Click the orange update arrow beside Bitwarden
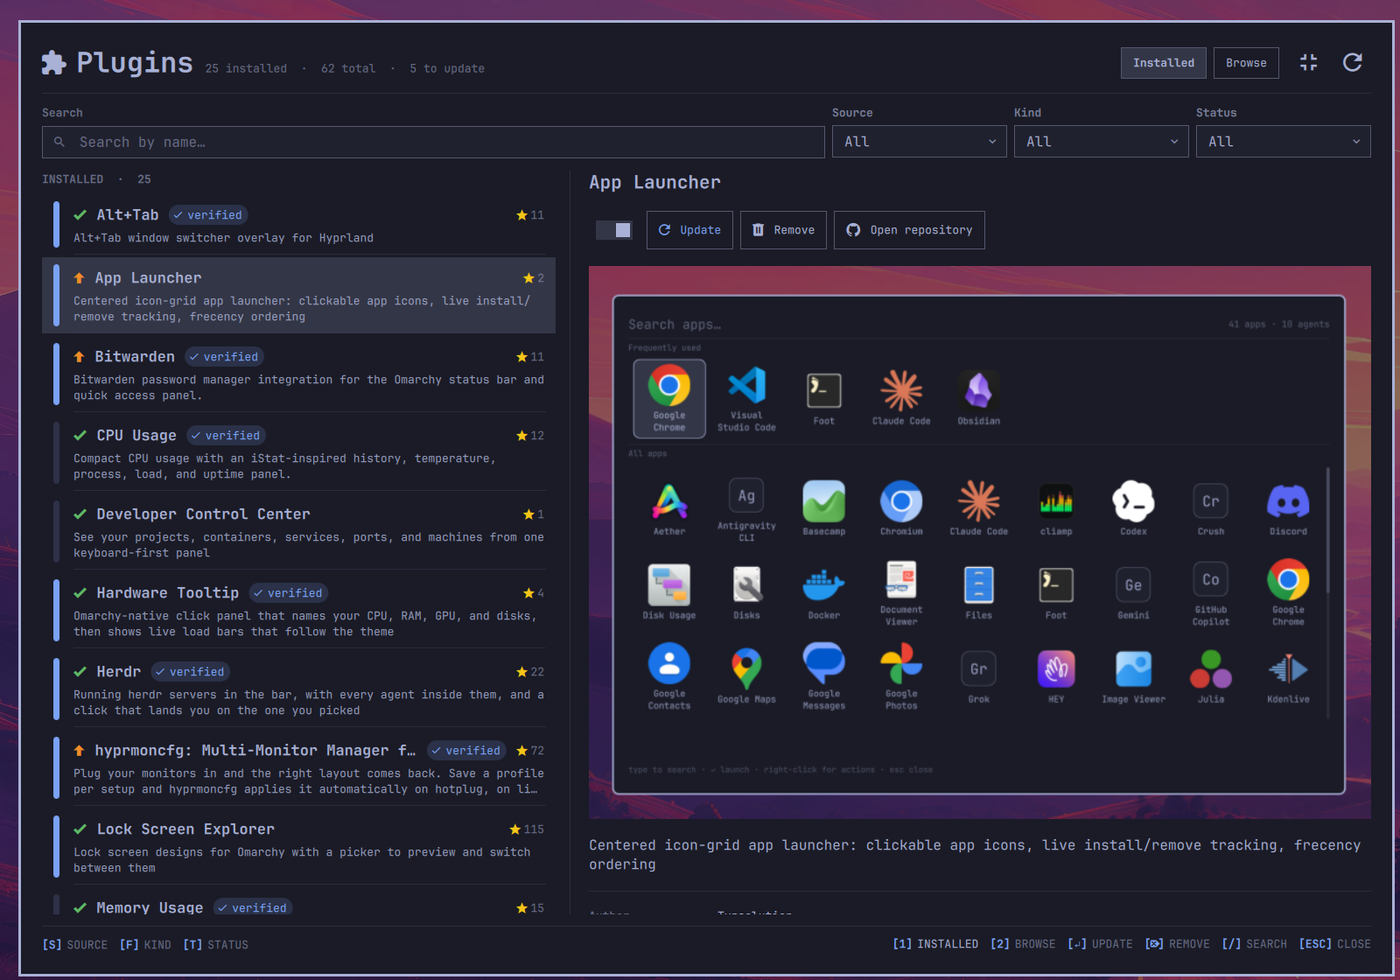The height and width of the screenshot is (980, 1400). click(79, 357)
